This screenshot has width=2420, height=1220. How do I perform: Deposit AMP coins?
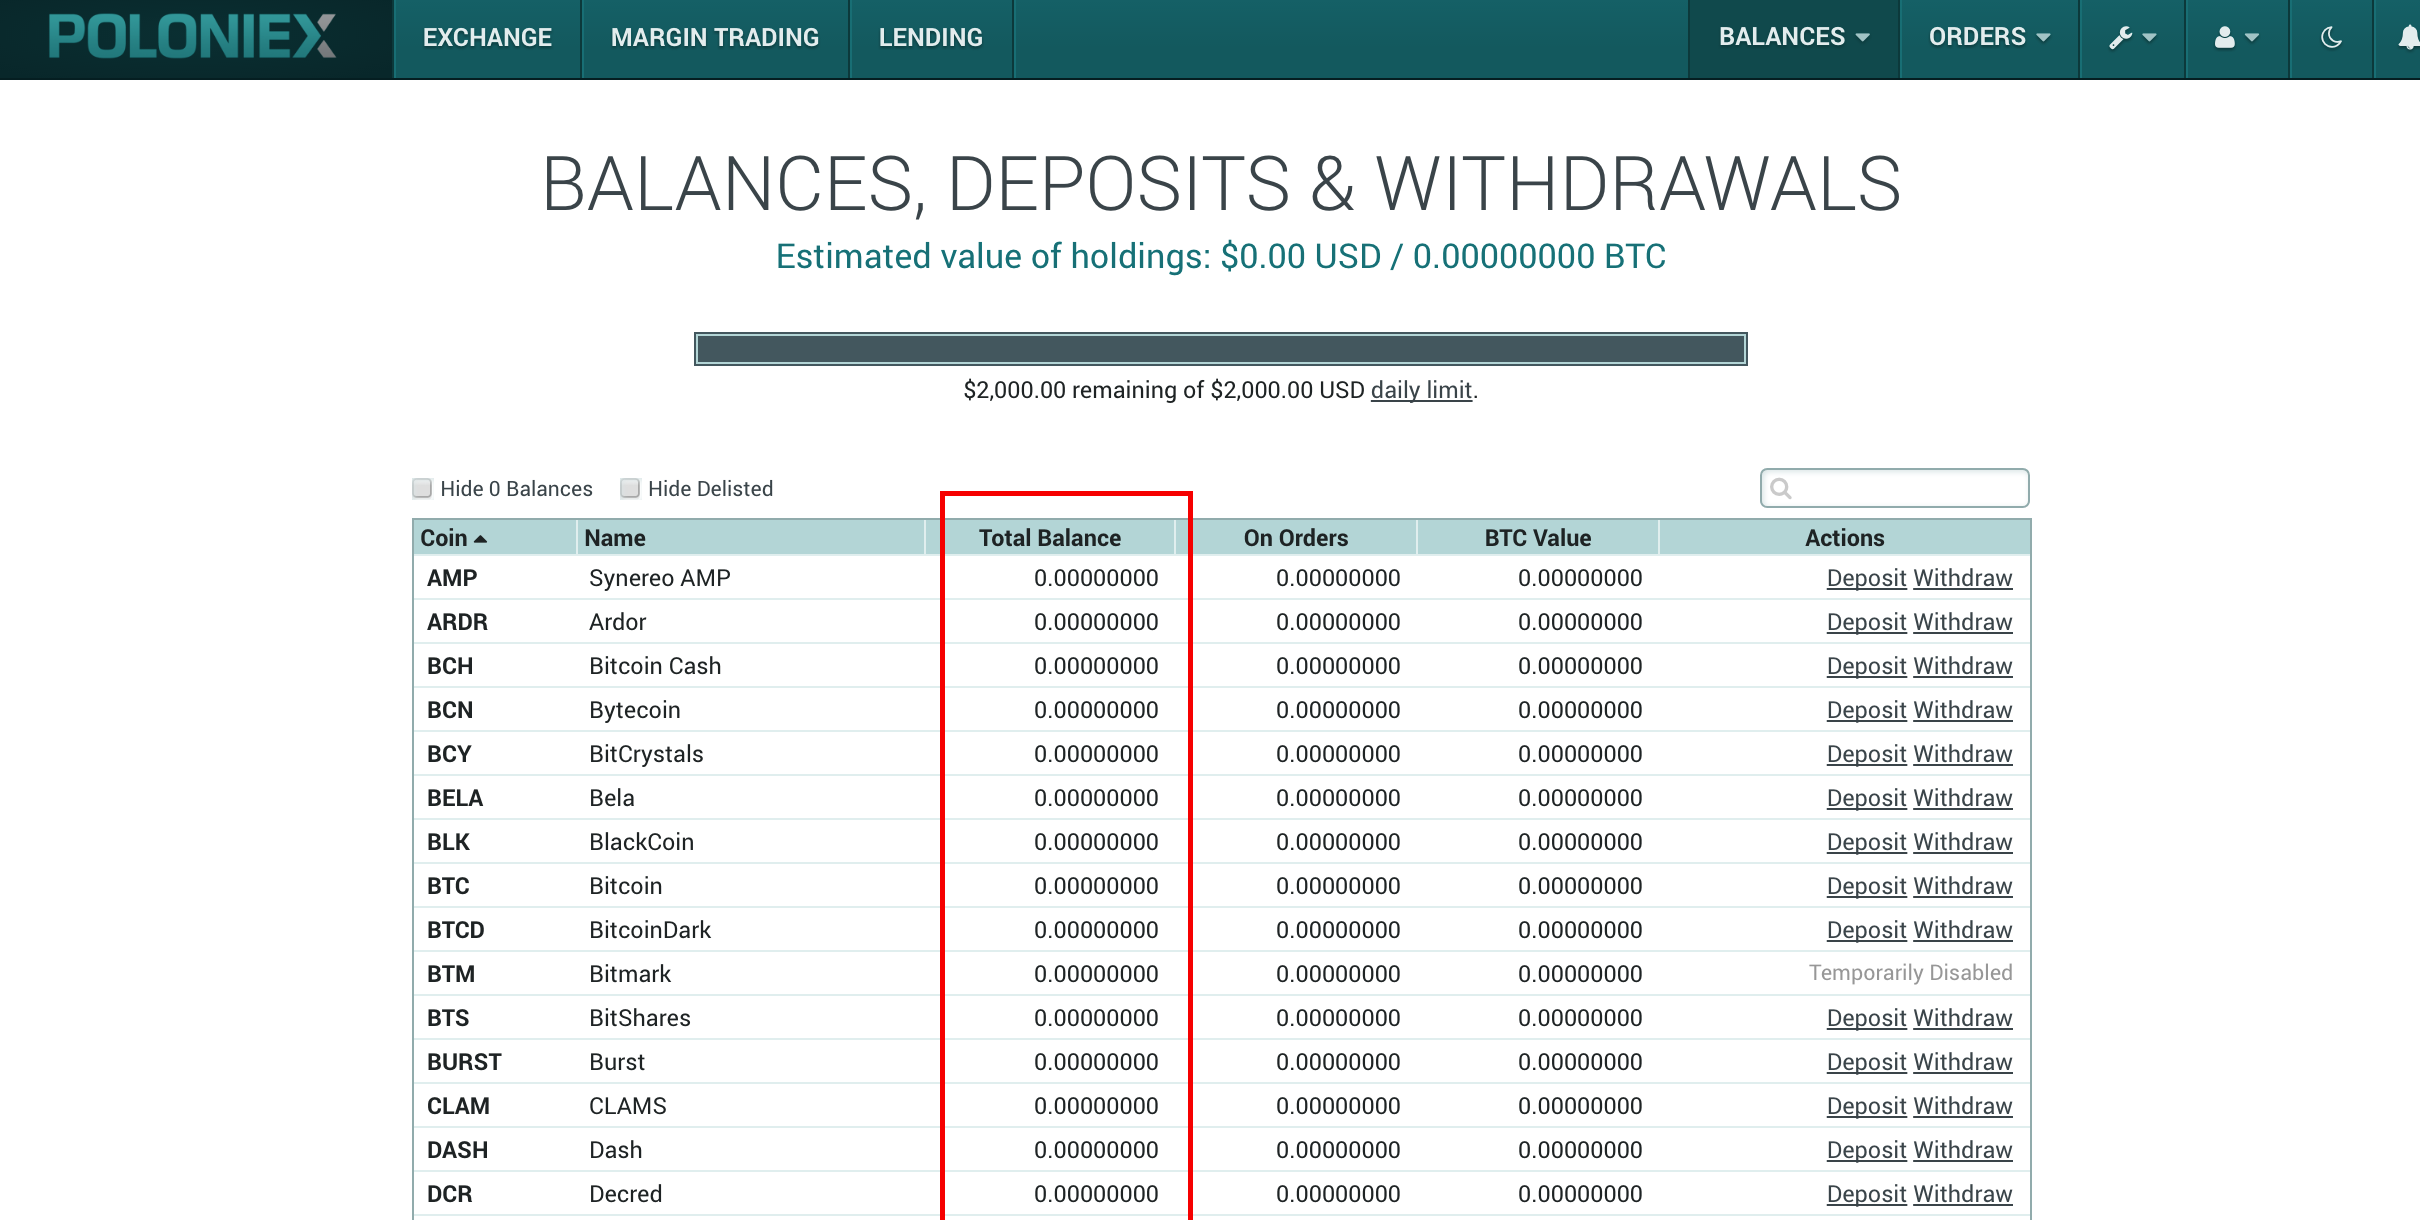1867,578
